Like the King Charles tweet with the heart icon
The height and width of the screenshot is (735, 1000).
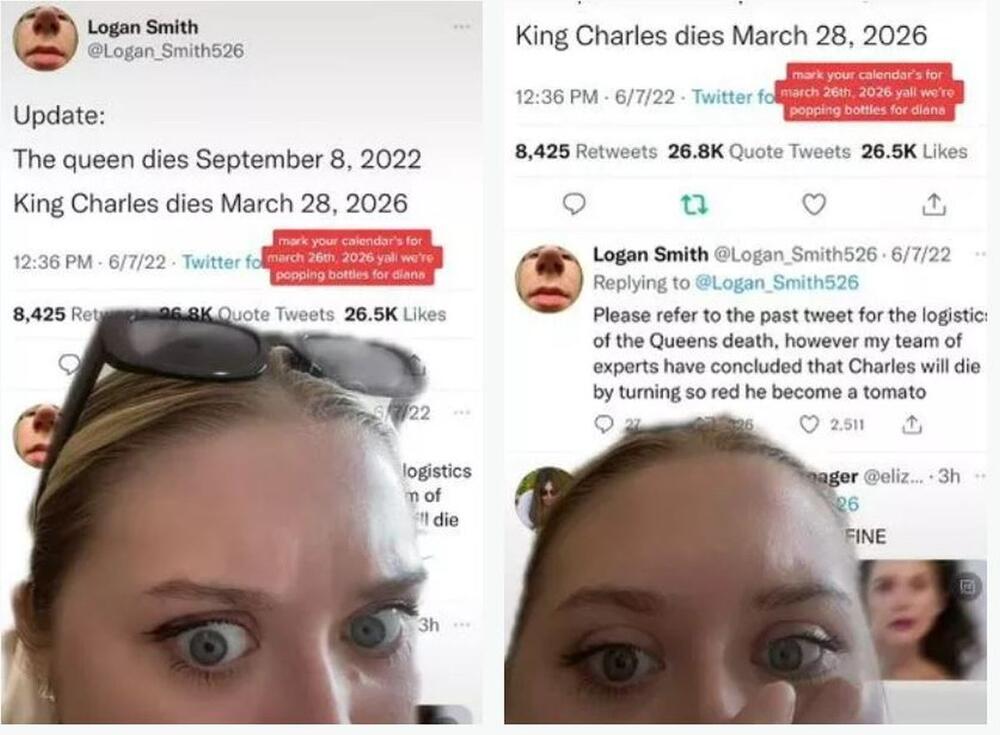click(815, 204)
